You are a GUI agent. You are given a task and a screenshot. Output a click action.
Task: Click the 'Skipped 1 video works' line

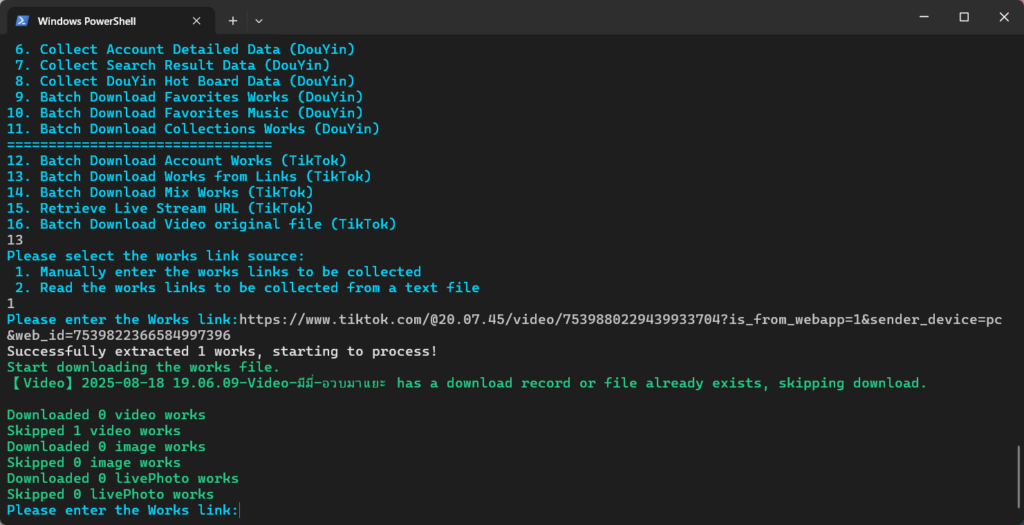tap(93, 431)
